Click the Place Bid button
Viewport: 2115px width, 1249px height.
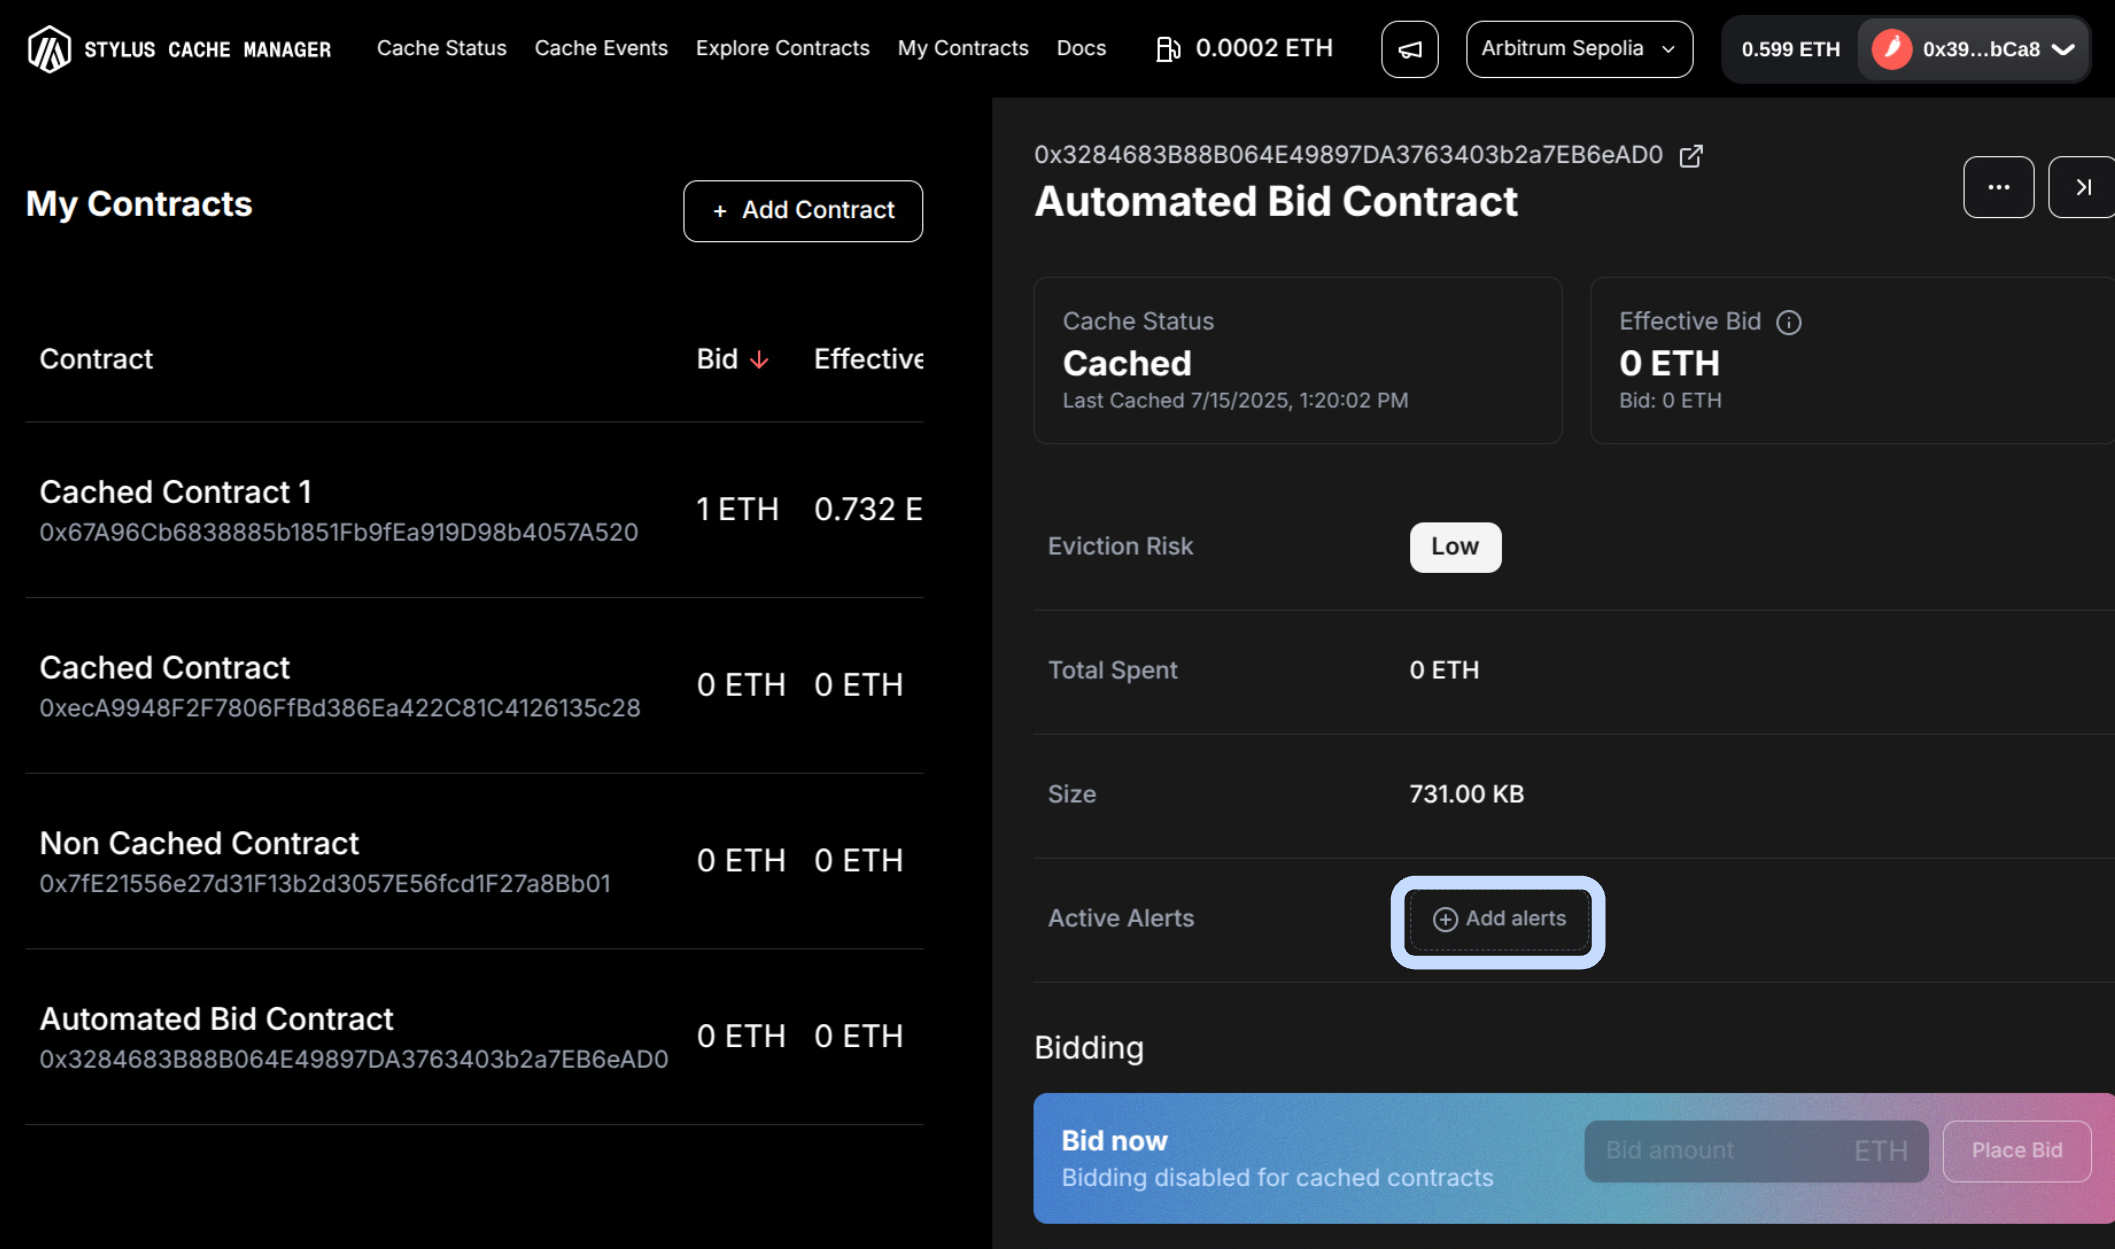pyautogui.click(x=2016, y=1151)
